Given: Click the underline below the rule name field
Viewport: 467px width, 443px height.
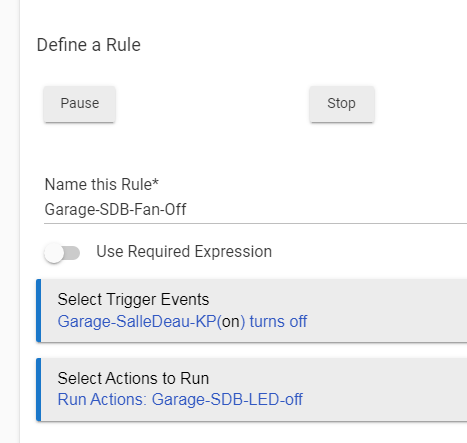Looking at the screenshot, I should pos(255,223).
